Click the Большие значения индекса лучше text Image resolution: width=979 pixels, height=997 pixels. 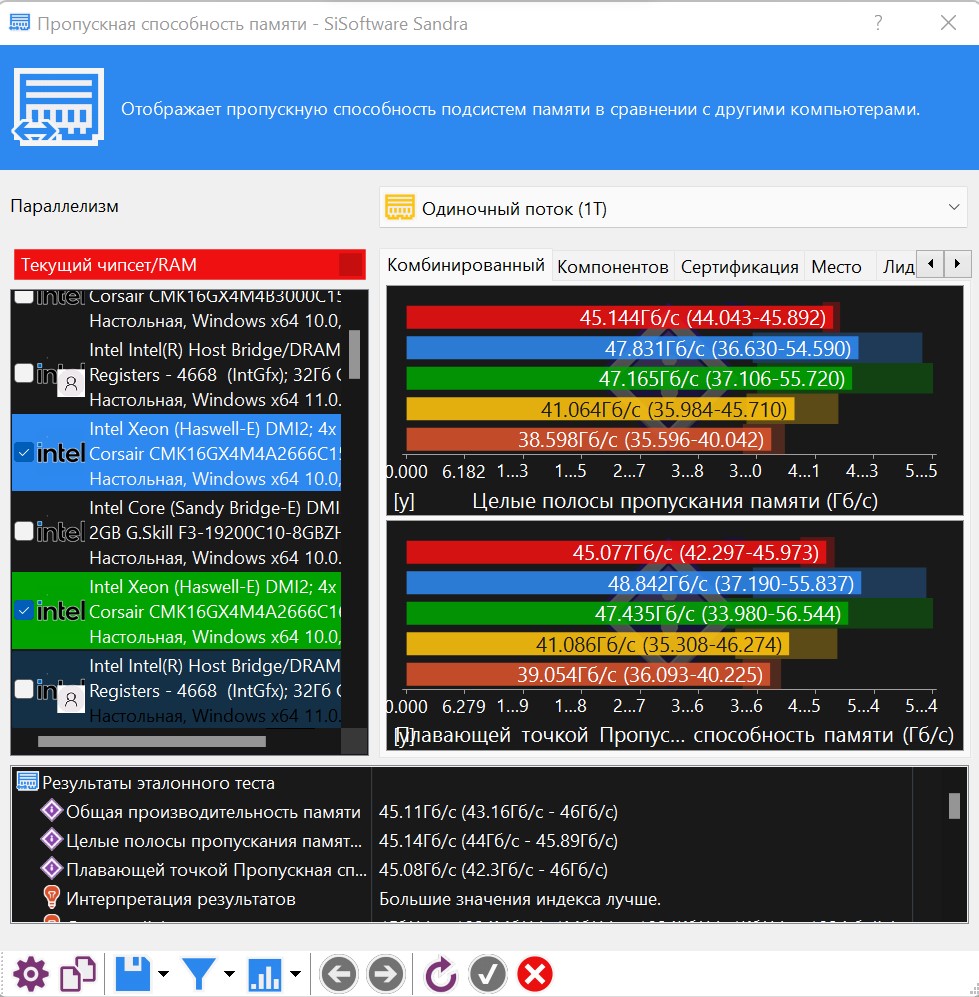(519, 899)
